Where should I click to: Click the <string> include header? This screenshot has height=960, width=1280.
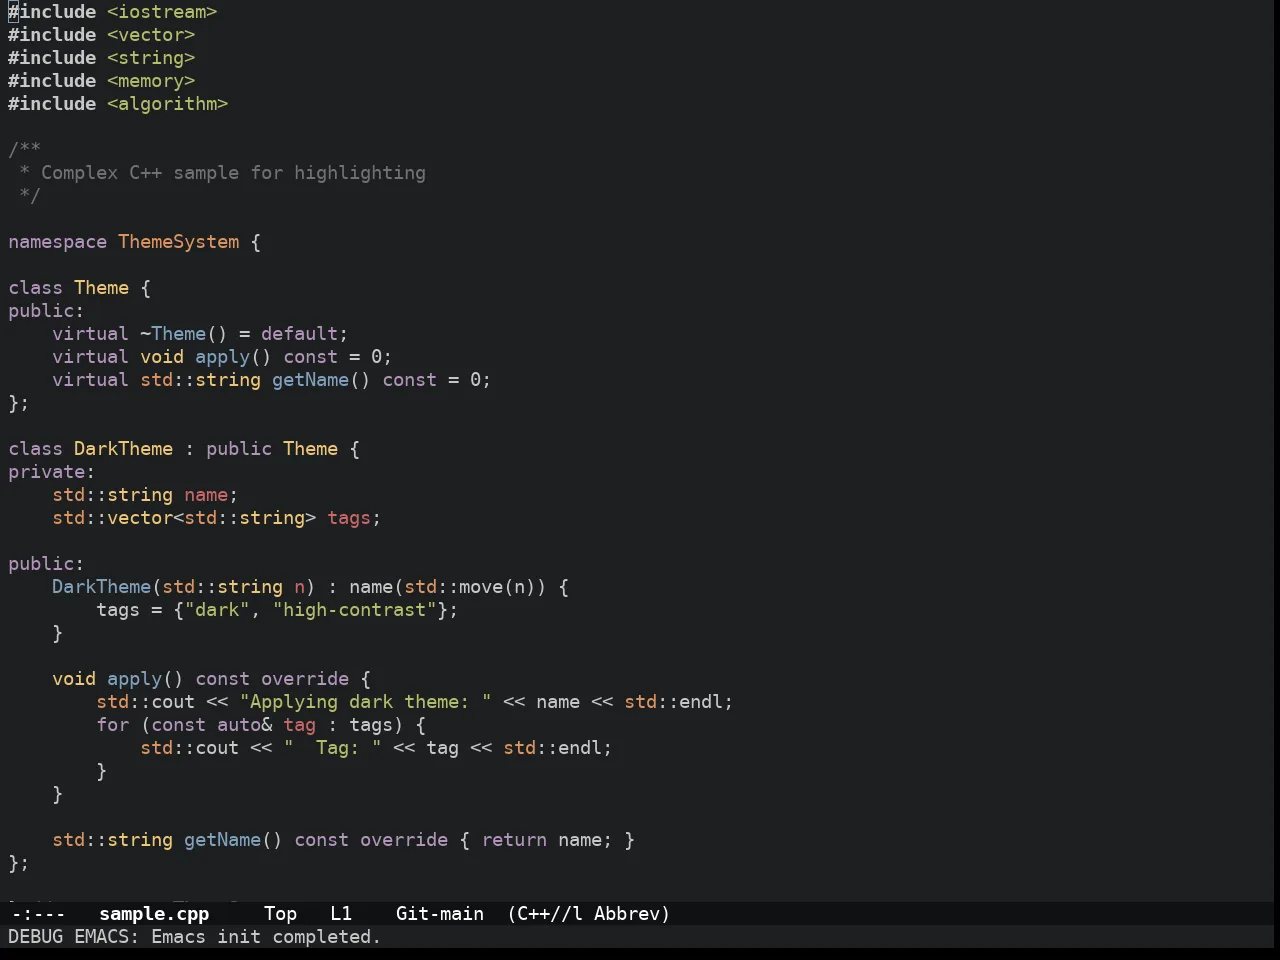[x=151, y=58]
